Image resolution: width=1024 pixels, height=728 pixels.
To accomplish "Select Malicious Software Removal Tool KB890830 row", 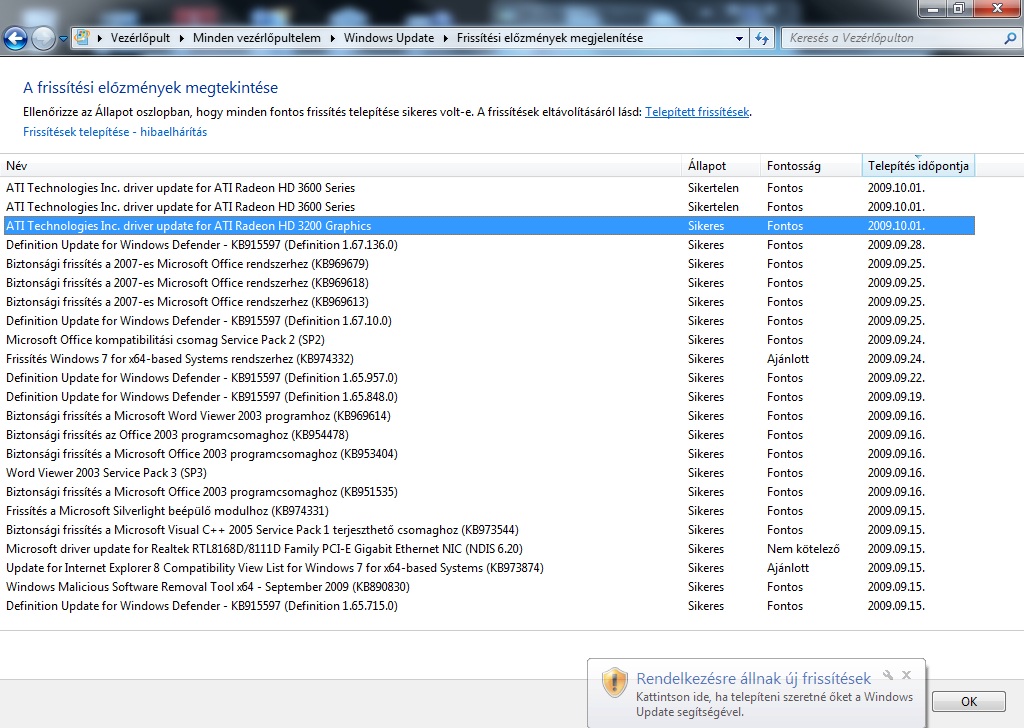I will point(489,586).
